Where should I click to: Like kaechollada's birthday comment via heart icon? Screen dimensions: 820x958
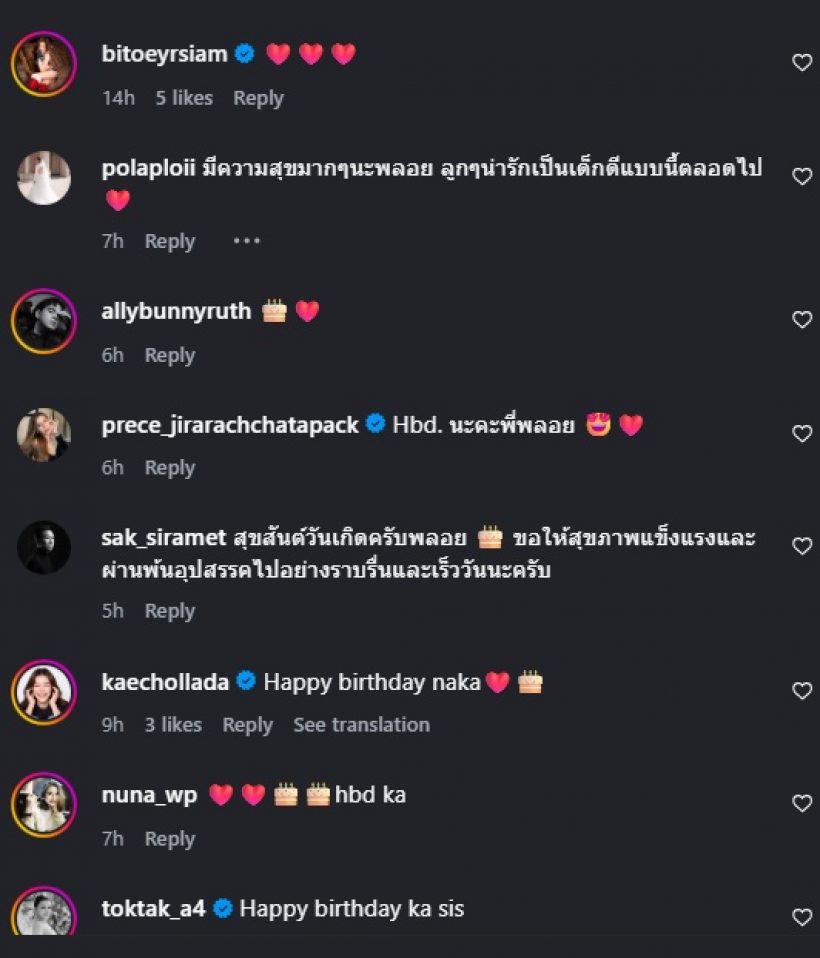point(801,690)
